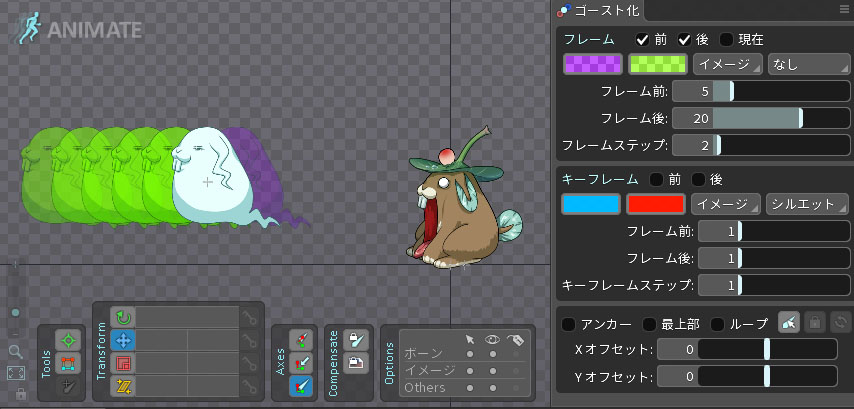Image resolution: width=854 pixels, height=409 pixels.
Task: Click the Xオフセット value field
Action: (678, 349)
